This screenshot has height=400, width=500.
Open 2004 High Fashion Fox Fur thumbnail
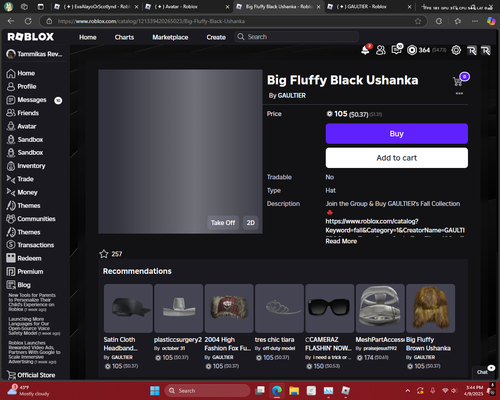(229, 308)
